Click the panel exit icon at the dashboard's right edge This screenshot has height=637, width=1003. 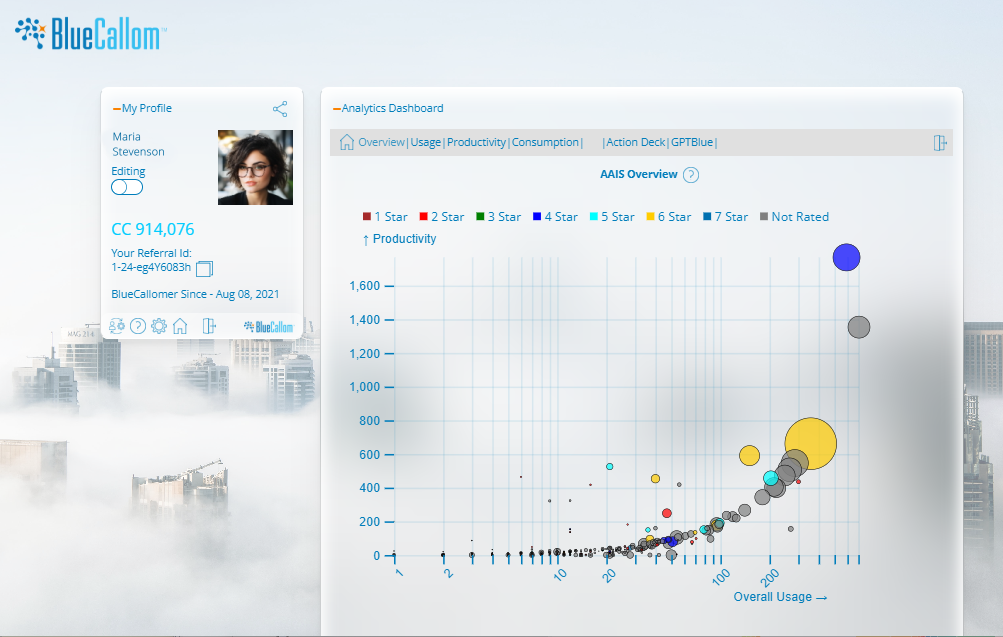click(x=940, y=143)
